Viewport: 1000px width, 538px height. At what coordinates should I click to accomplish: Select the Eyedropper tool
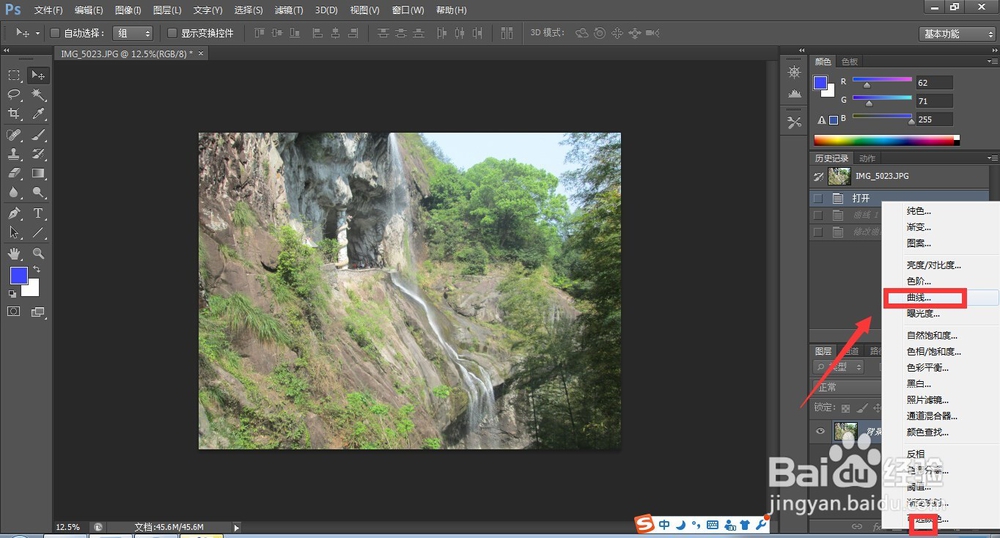tap(38, 113)
